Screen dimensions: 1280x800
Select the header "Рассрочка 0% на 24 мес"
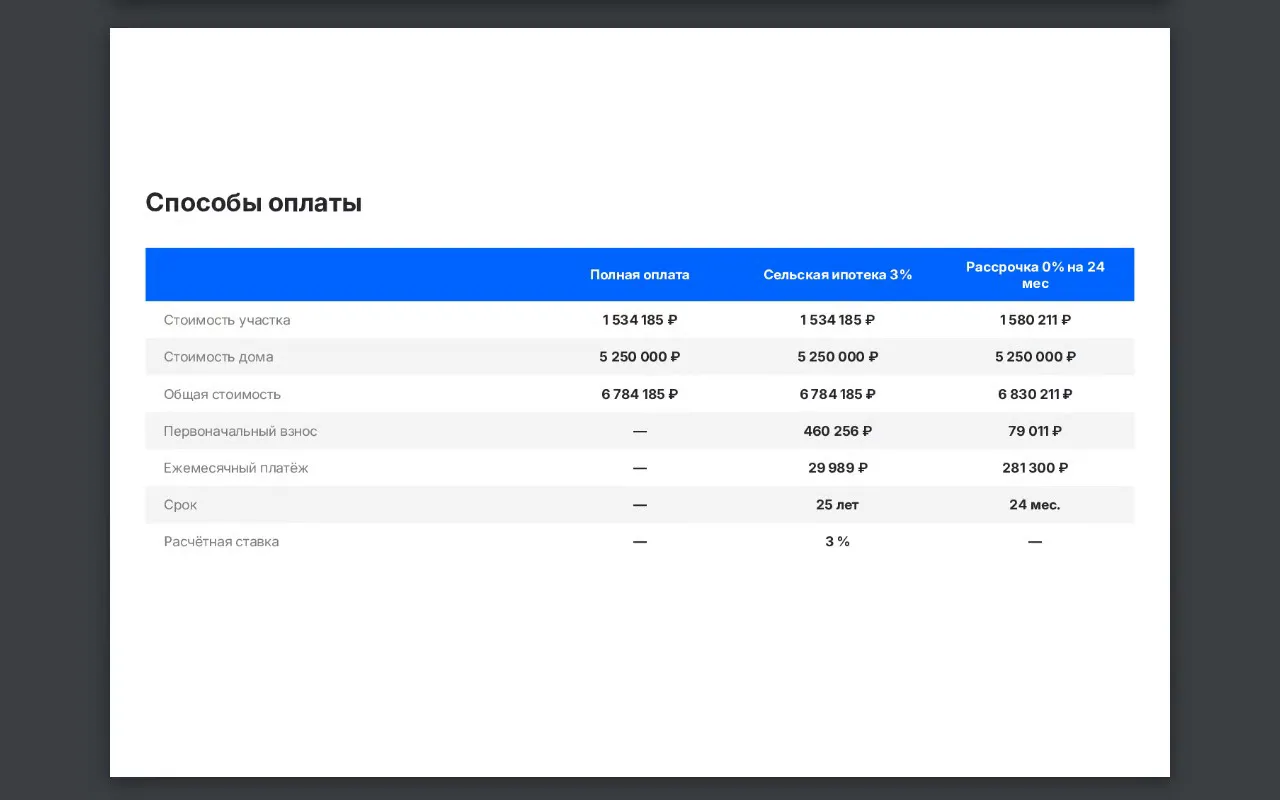(x=1035, y=275)
